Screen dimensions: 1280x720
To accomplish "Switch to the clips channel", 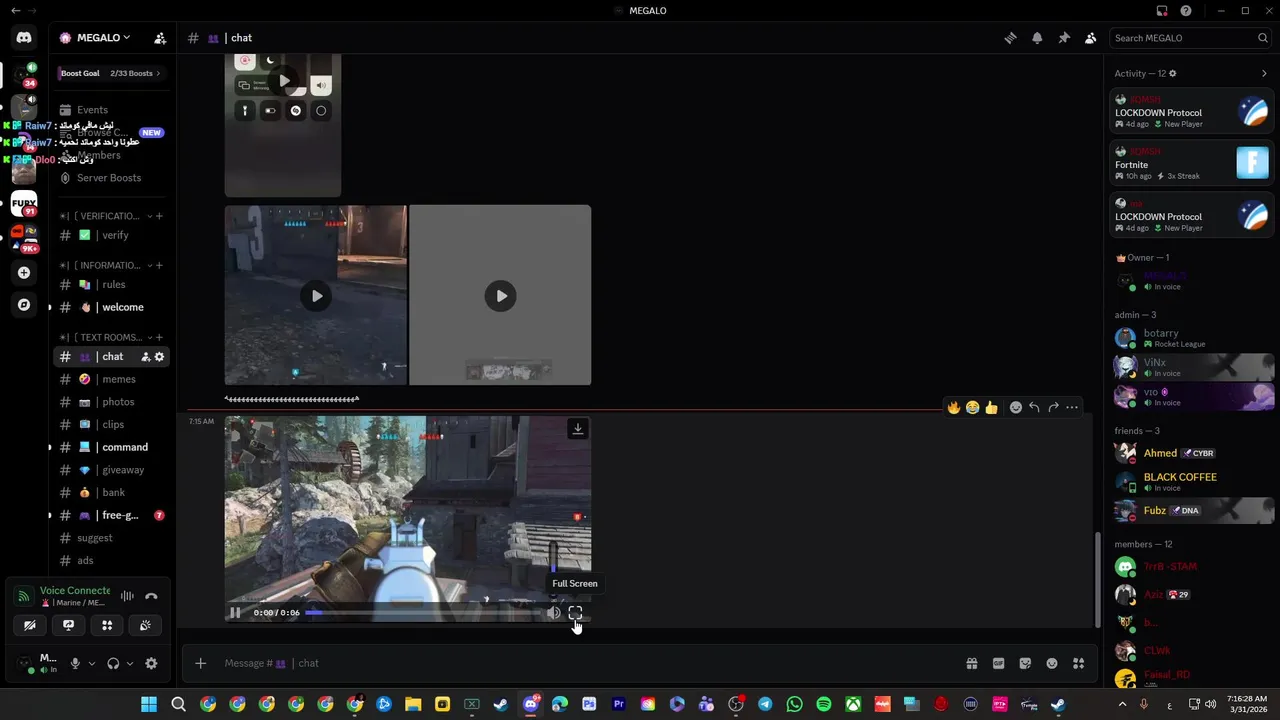I will (112, 424).
